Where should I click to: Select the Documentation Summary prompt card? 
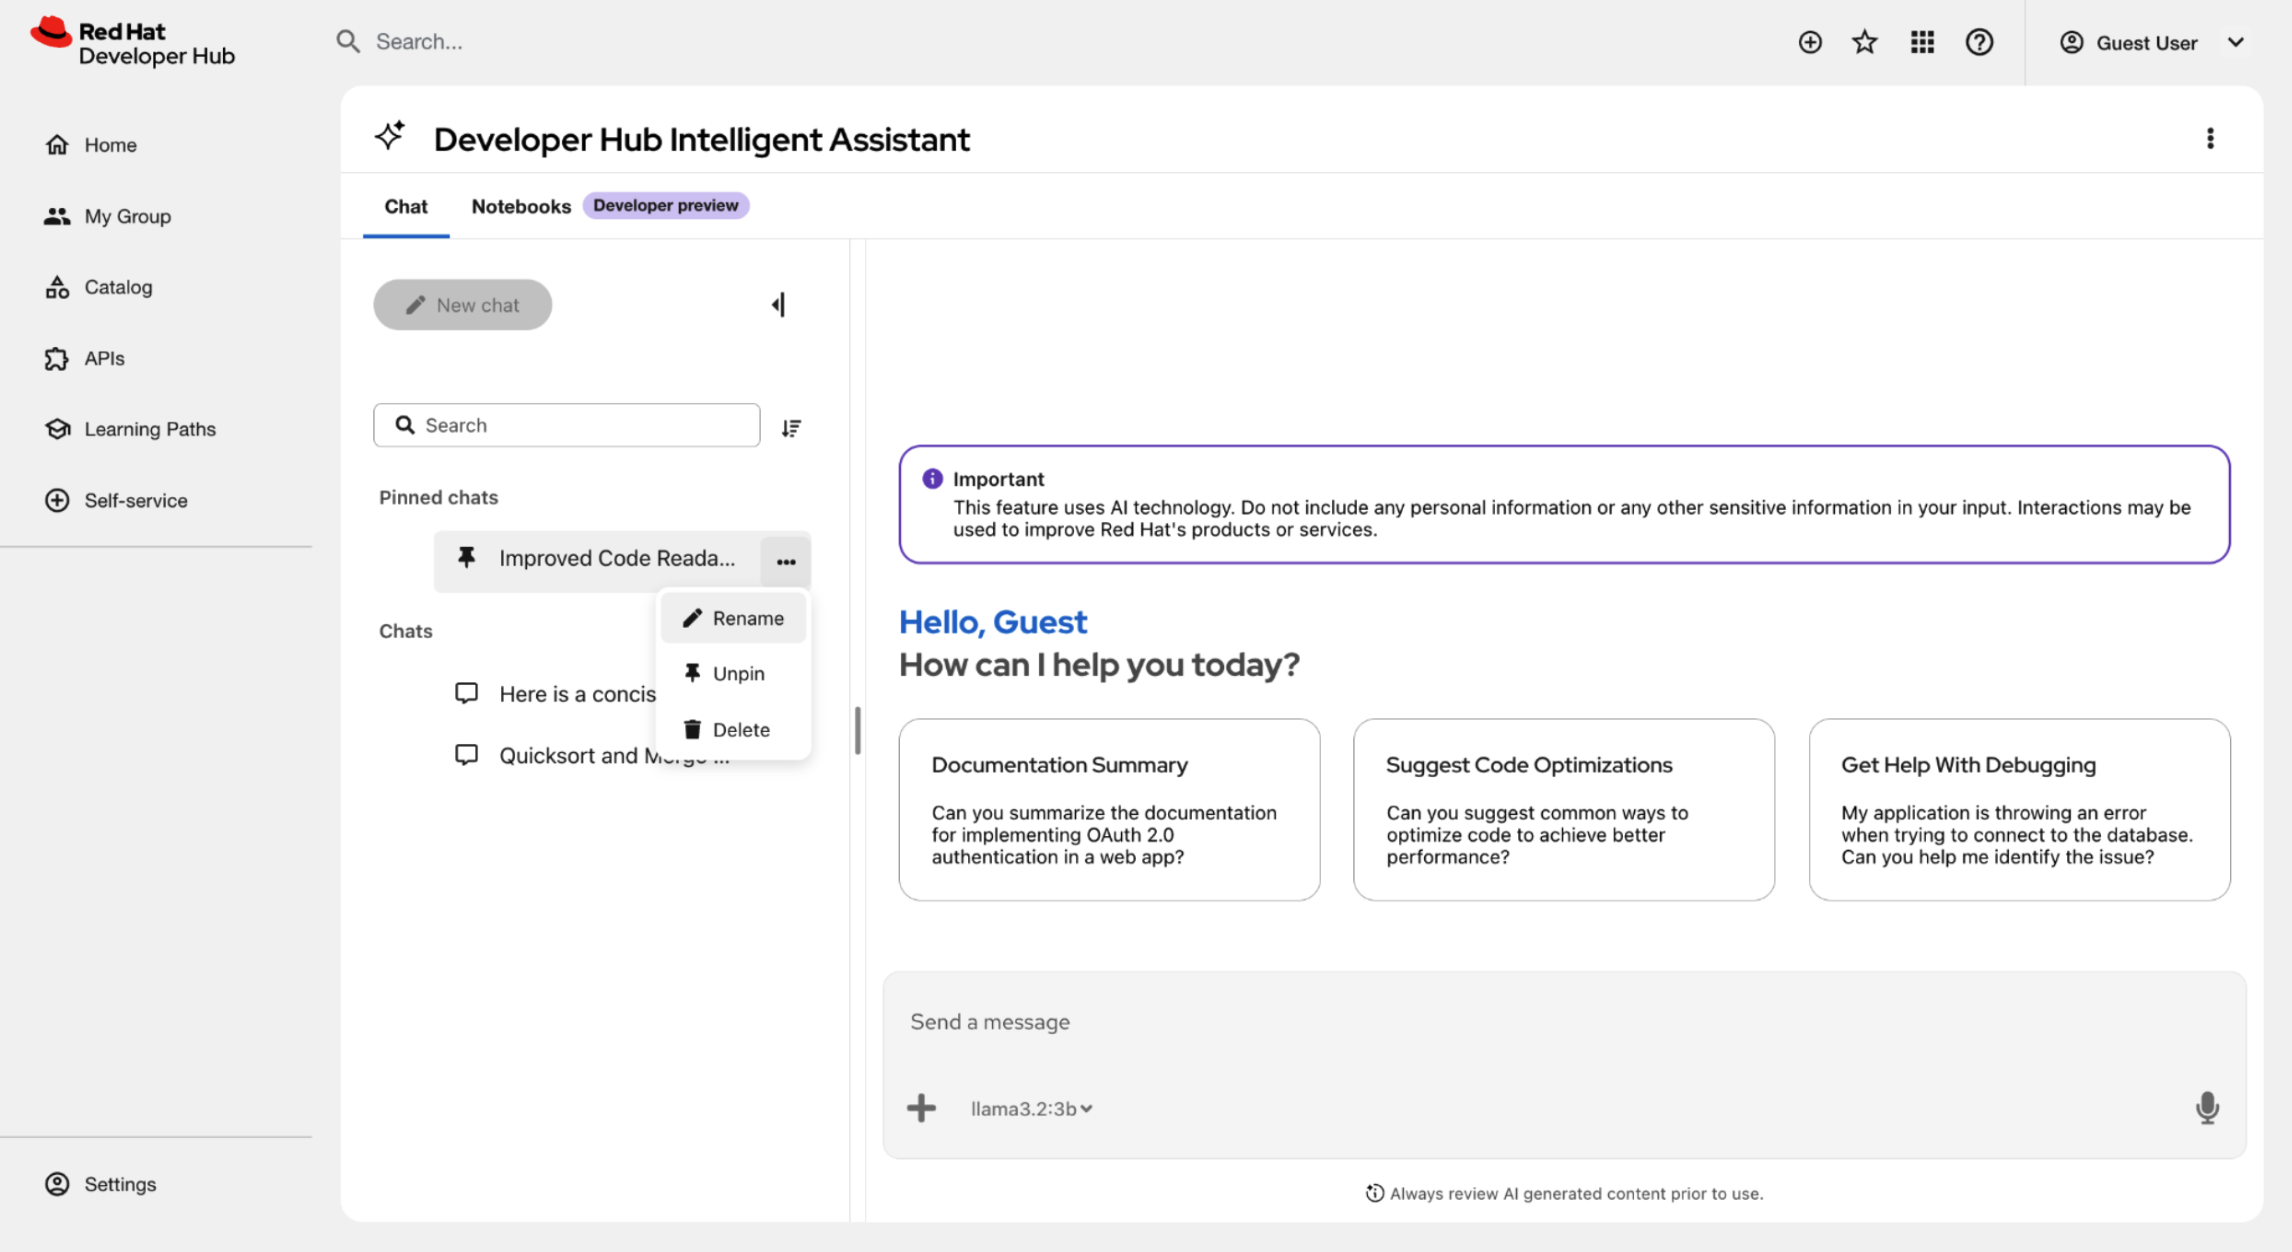[x=1109, y=809]
